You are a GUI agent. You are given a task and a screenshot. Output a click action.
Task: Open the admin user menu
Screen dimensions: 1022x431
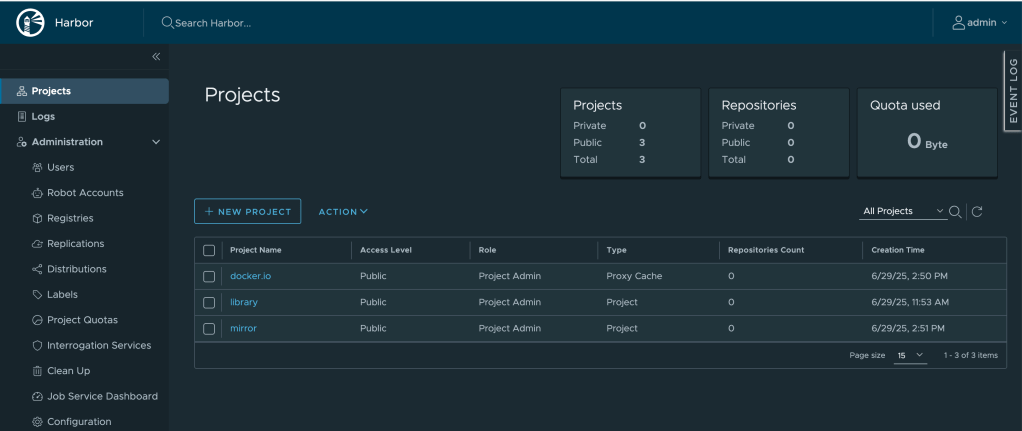(973, 23)
